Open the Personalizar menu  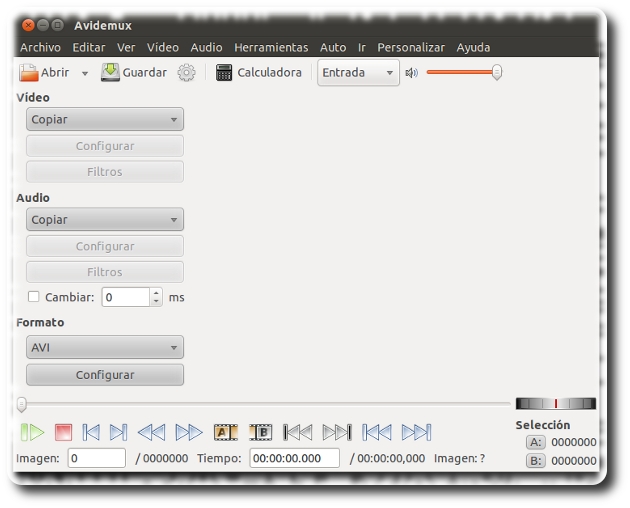411,47
